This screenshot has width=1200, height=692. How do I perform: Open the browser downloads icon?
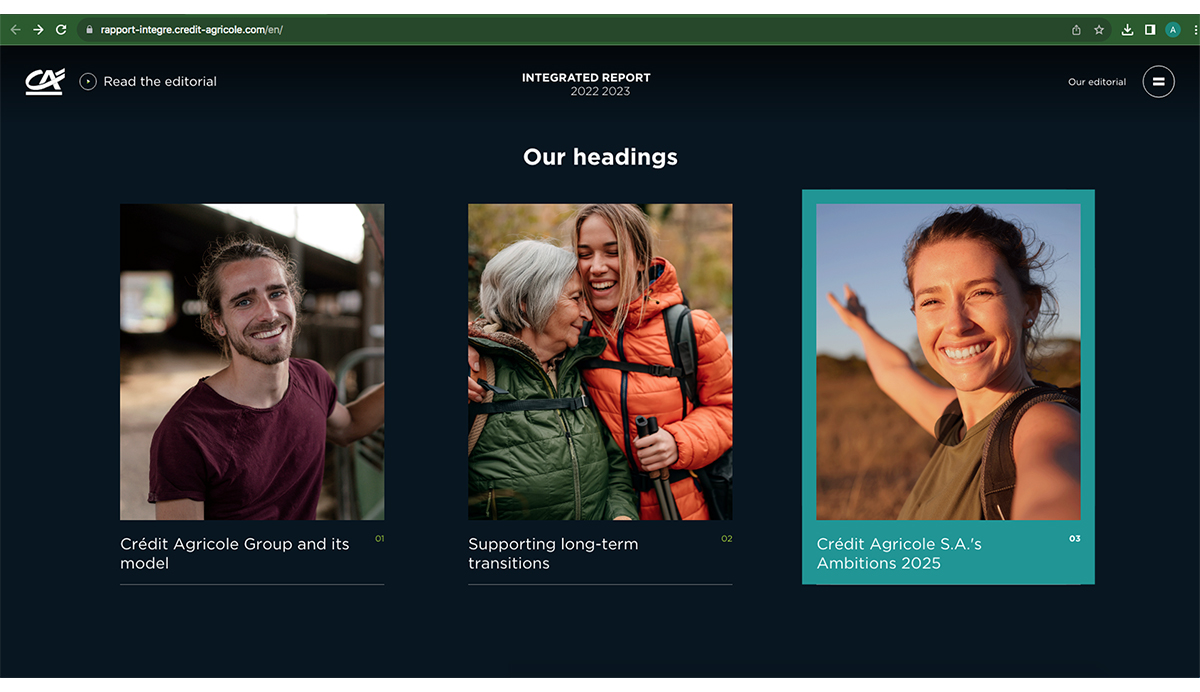point(1127,30)
